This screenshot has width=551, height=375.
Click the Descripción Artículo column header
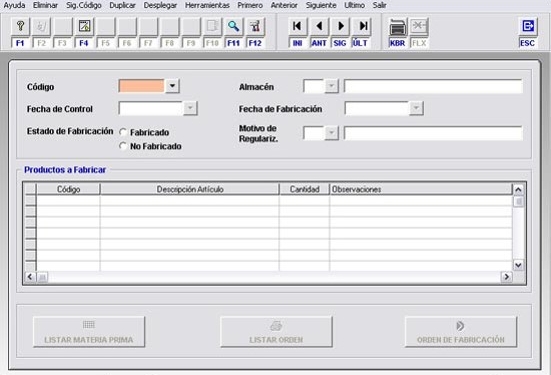[x=190, y=189]
